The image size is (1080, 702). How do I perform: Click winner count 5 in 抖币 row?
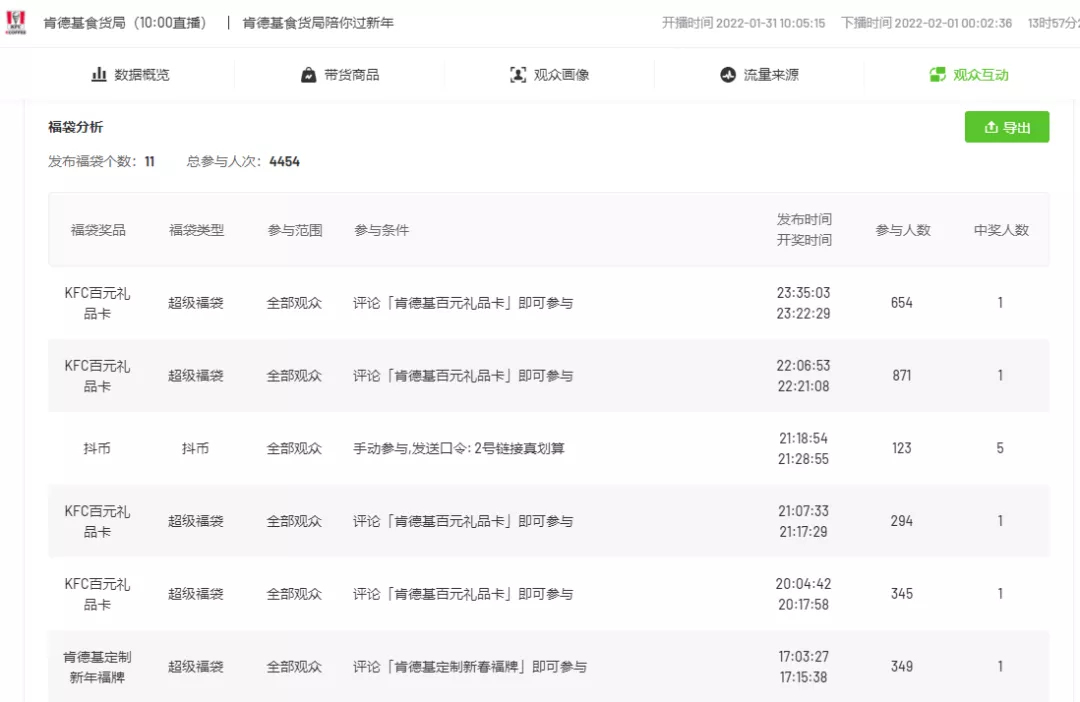click(1000, 448)
